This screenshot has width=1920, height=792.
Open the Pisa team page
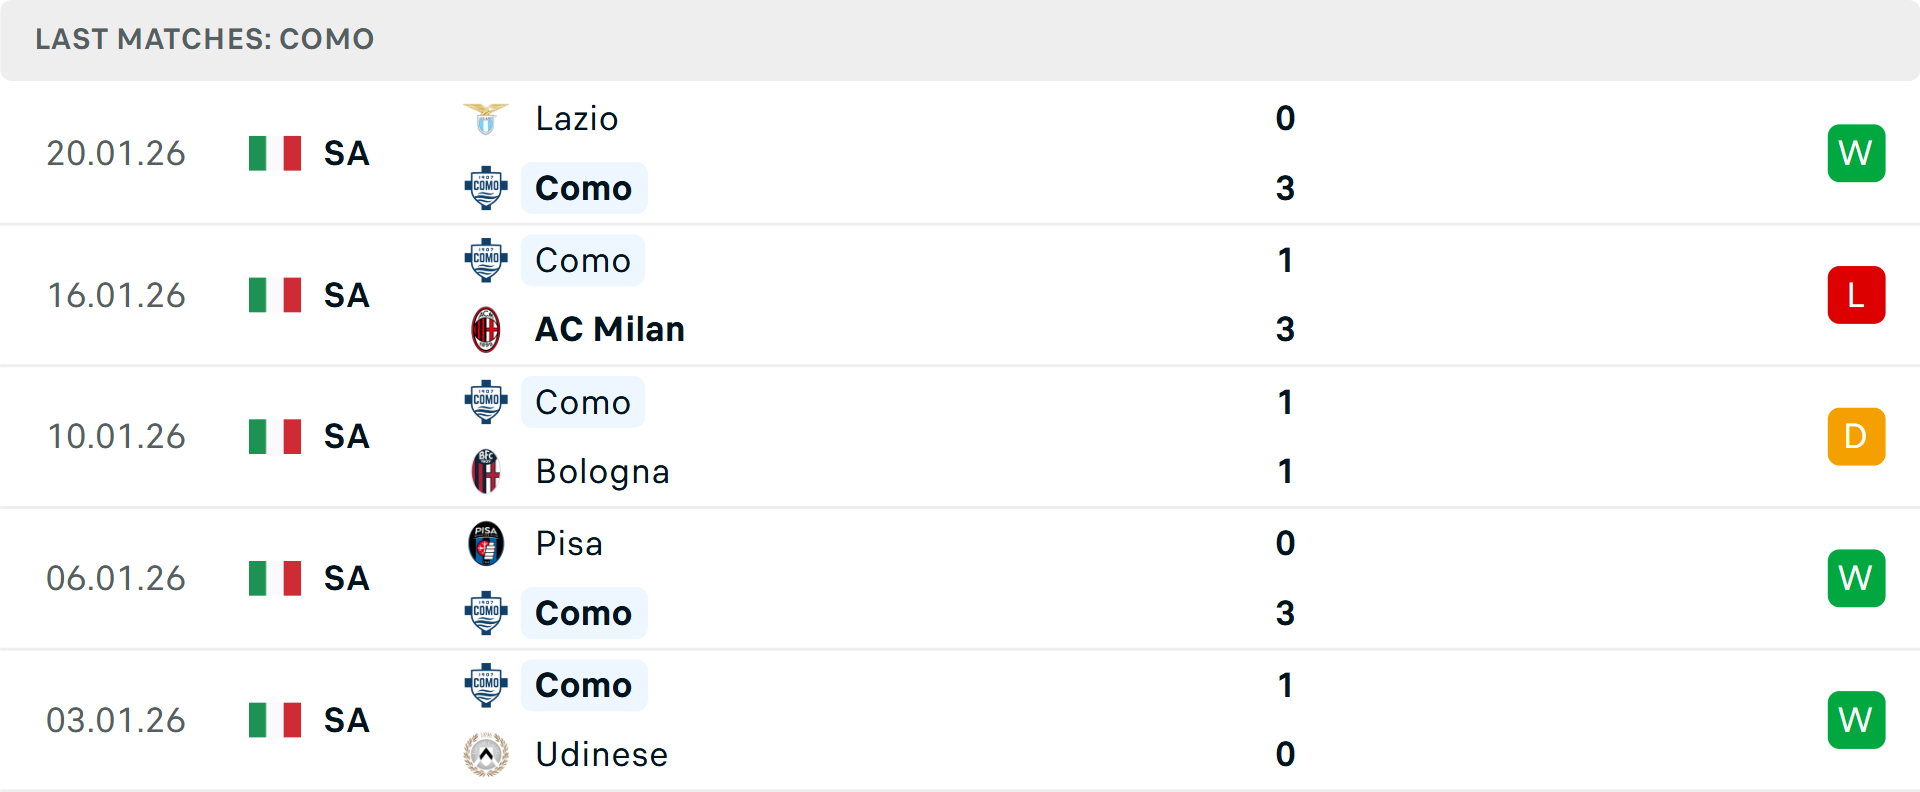pyautogui.click(x=569, y=543)
